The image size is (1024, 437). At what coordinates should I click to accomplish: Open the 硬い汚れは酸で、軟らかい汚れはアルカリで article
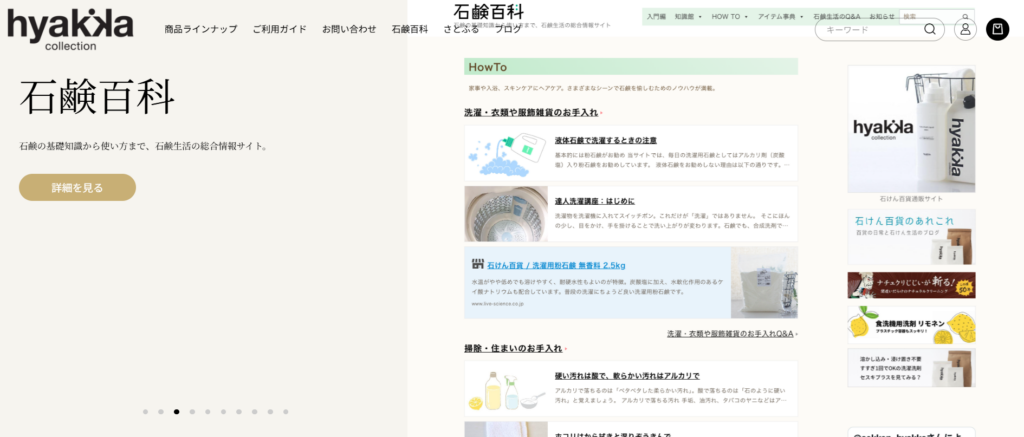coord(627,376)
